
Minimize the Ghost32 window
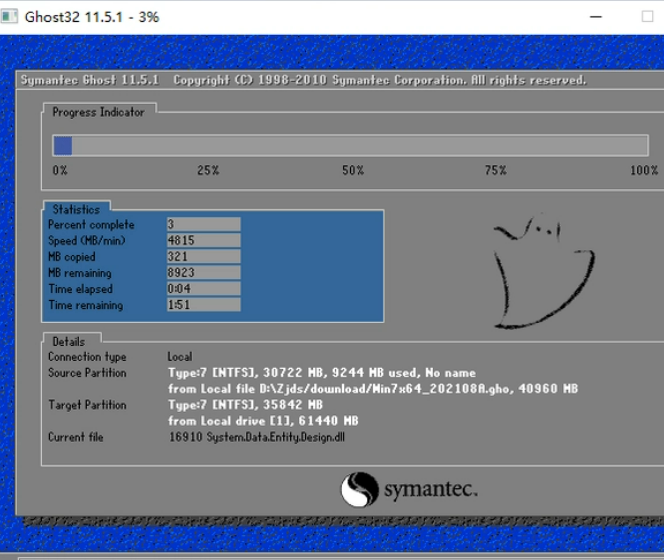(x=597, y=17)
